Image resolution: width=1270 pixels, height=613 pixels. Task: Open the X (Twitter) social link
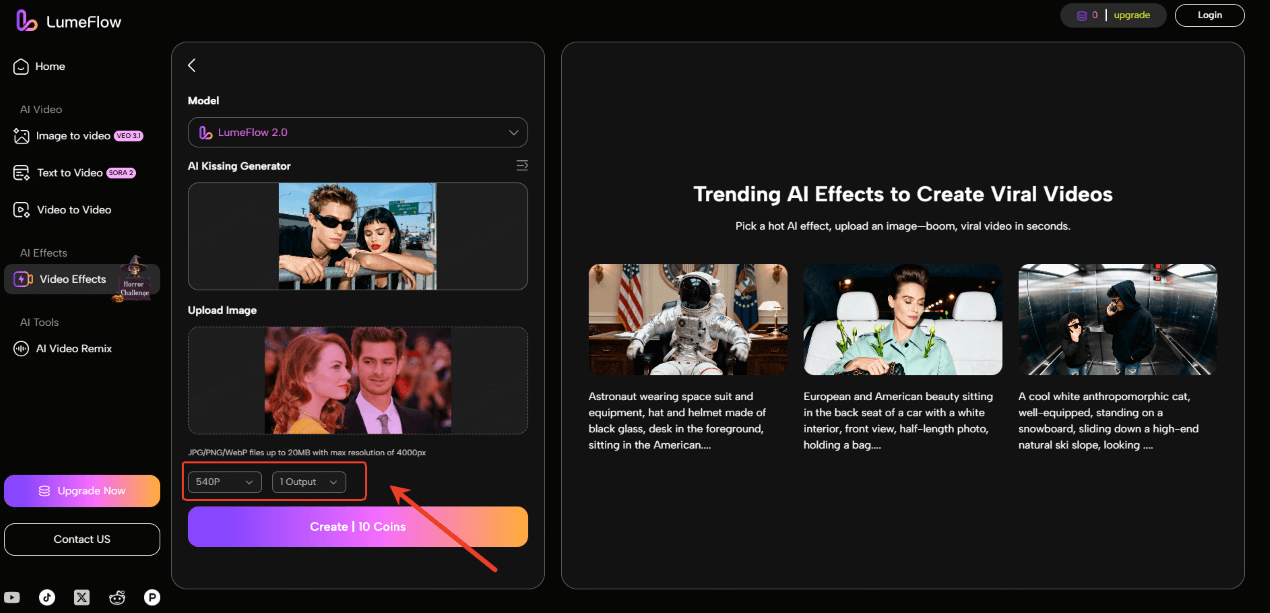[x=82, y=597]
